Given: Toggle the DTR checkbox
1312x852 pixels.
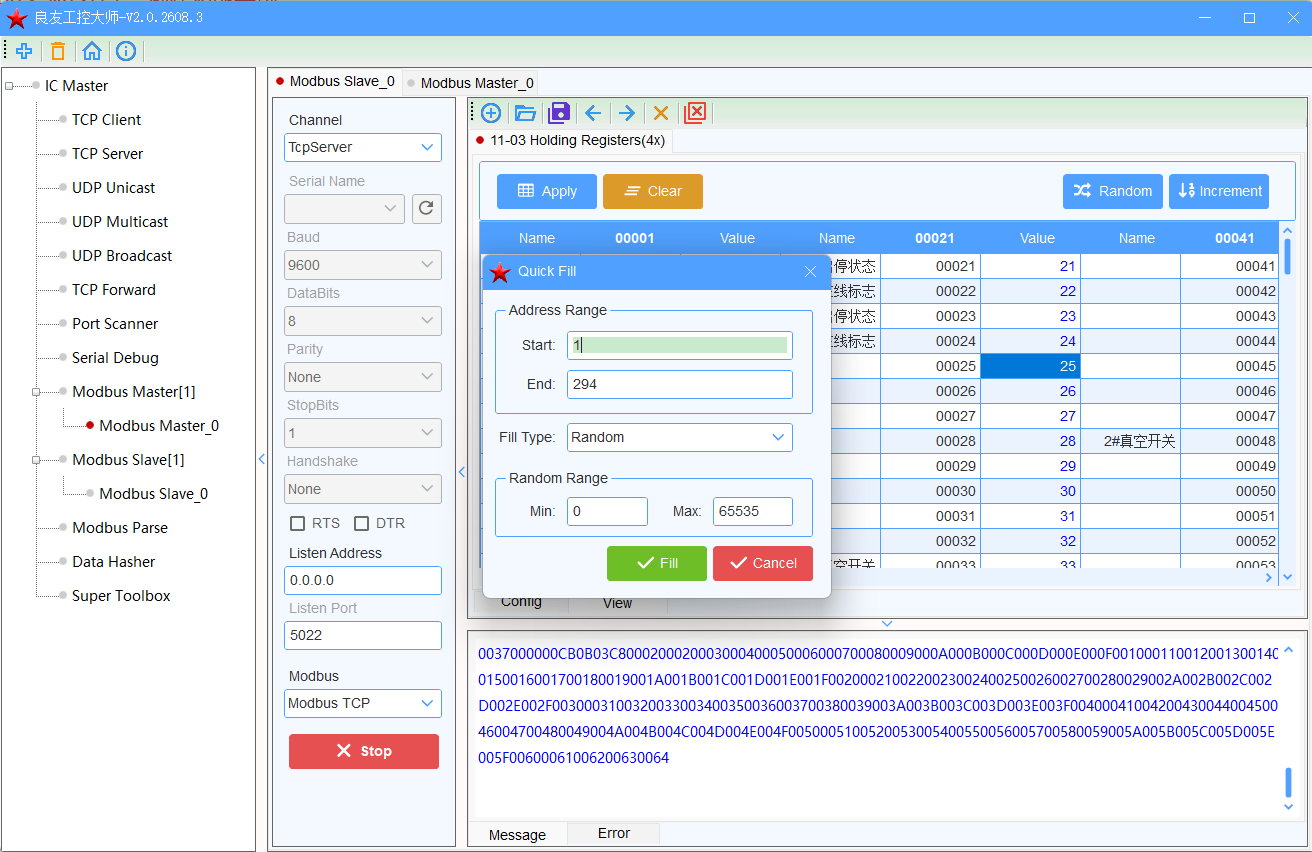Looking at the screenshot, I should (x=362, y=524).
